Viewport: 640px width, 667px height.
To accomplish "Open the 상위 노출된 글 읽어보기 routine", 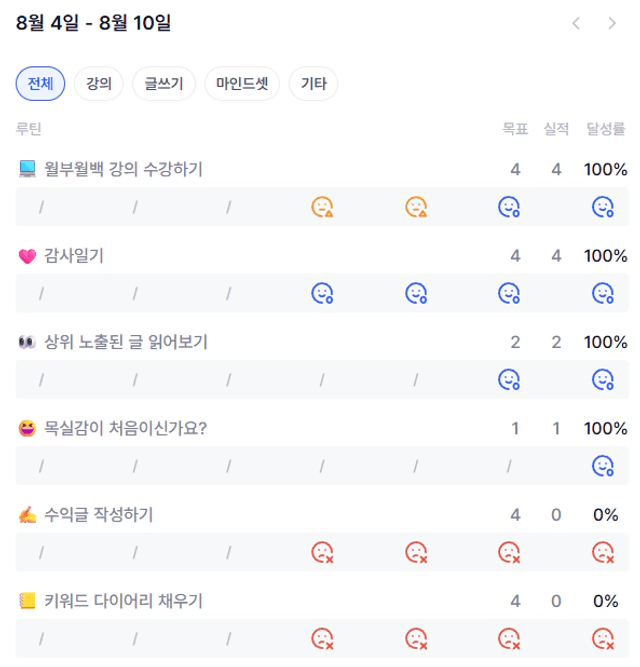I will [126, 342].
